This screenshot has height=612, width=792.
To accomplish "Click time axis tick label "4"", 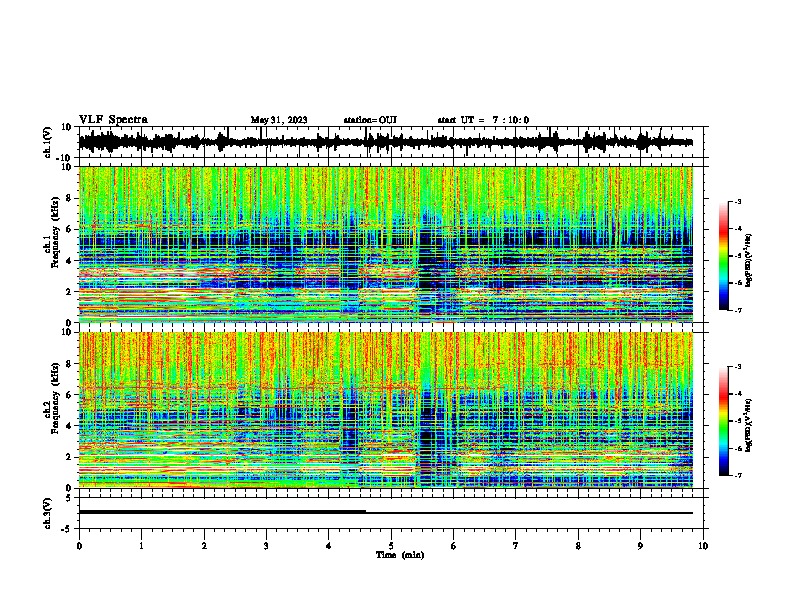I will [x=329, y=546].
